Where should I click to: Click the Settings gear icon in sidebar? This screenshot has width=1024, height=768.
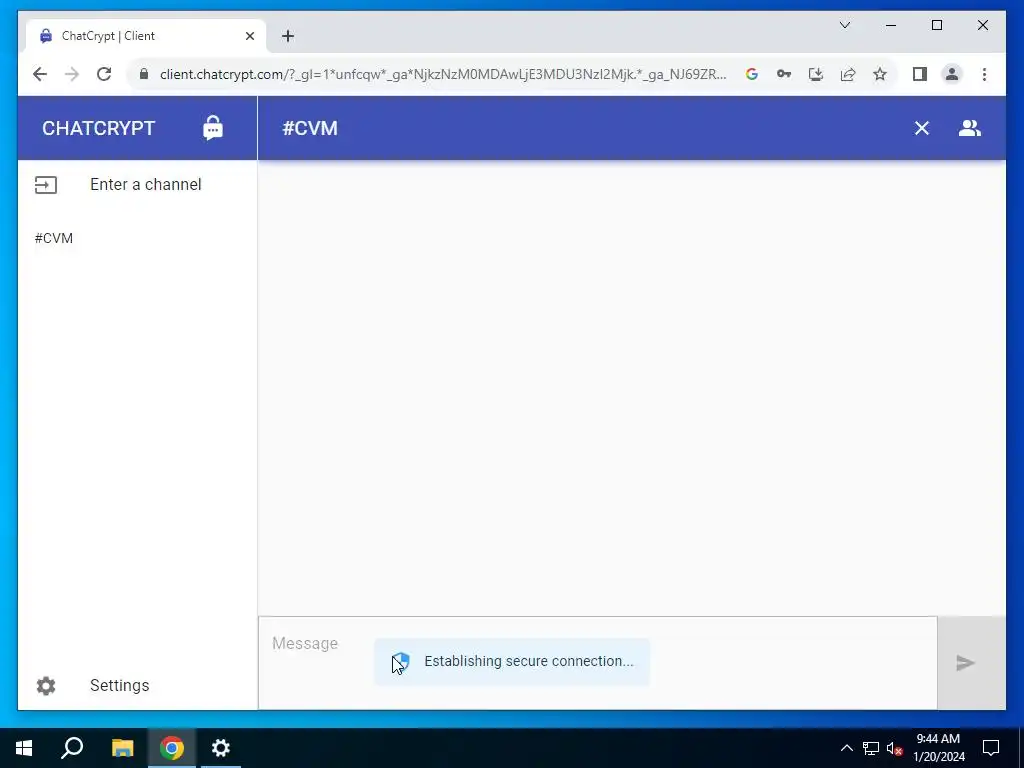(46, 686)
